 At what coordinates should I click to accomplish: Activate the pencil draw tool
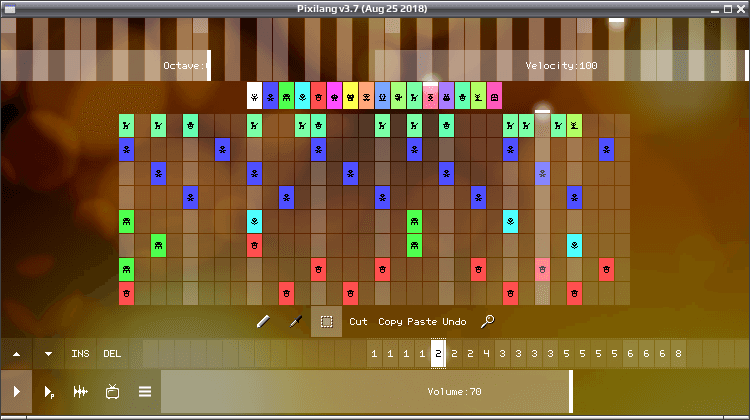click(x=263, y=321)
